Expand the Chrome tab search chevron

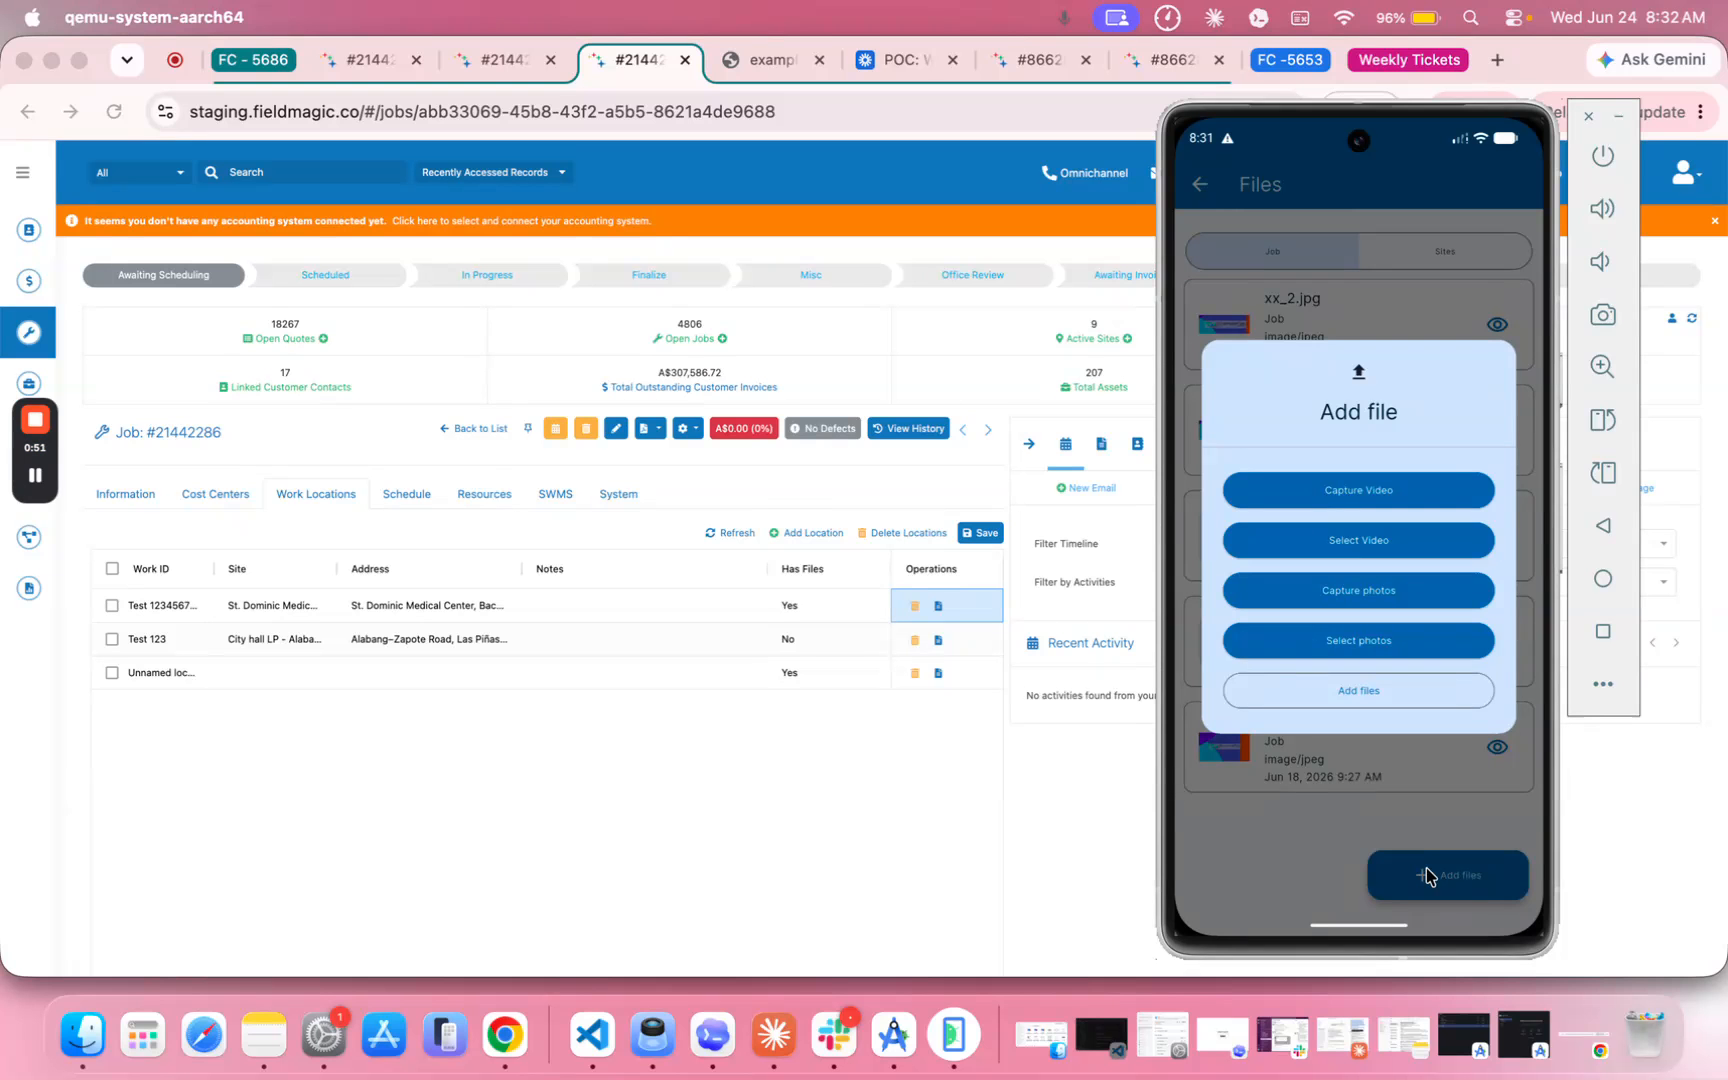point(127,60)
